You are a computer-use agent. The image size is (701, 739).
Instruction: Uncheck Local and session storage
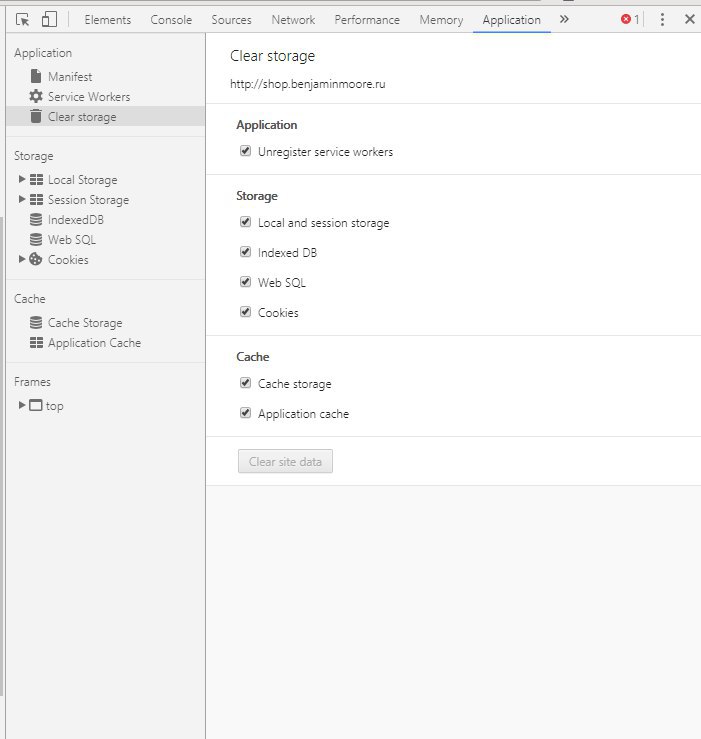[246, 222]
